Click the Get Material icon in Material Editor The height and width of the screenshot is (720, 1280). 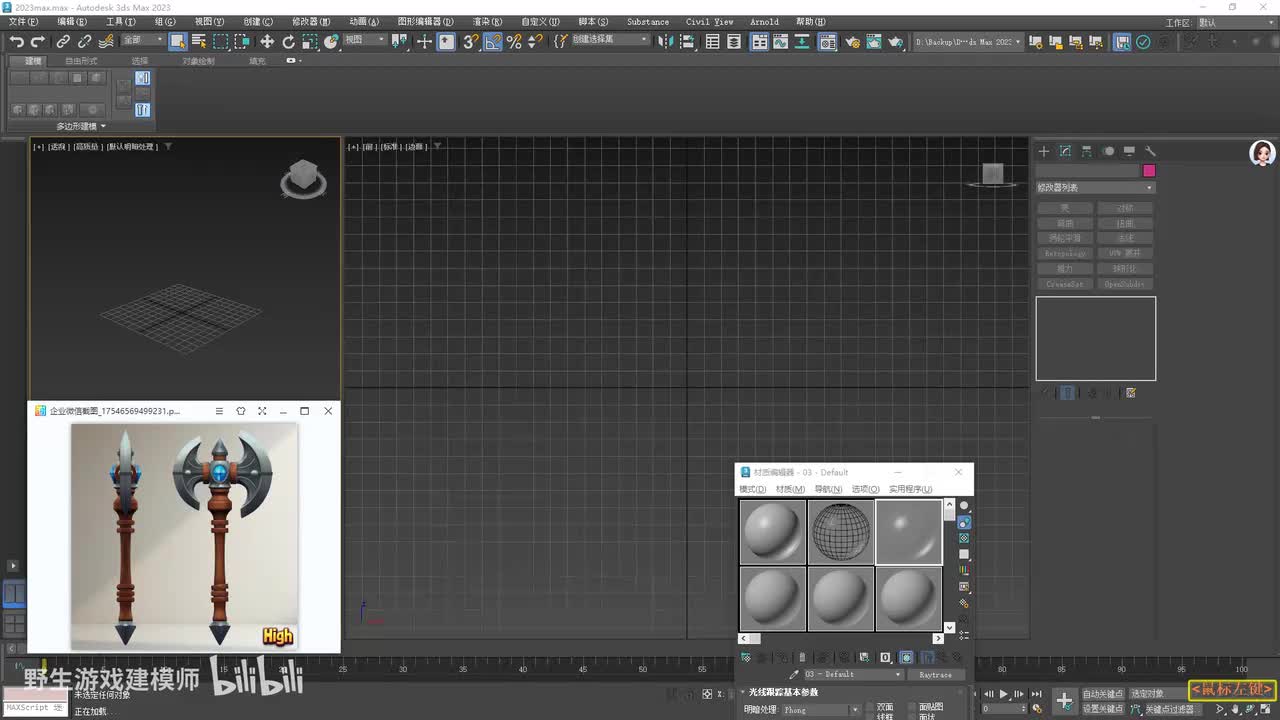pyautogui.click(x=746, y=657)
